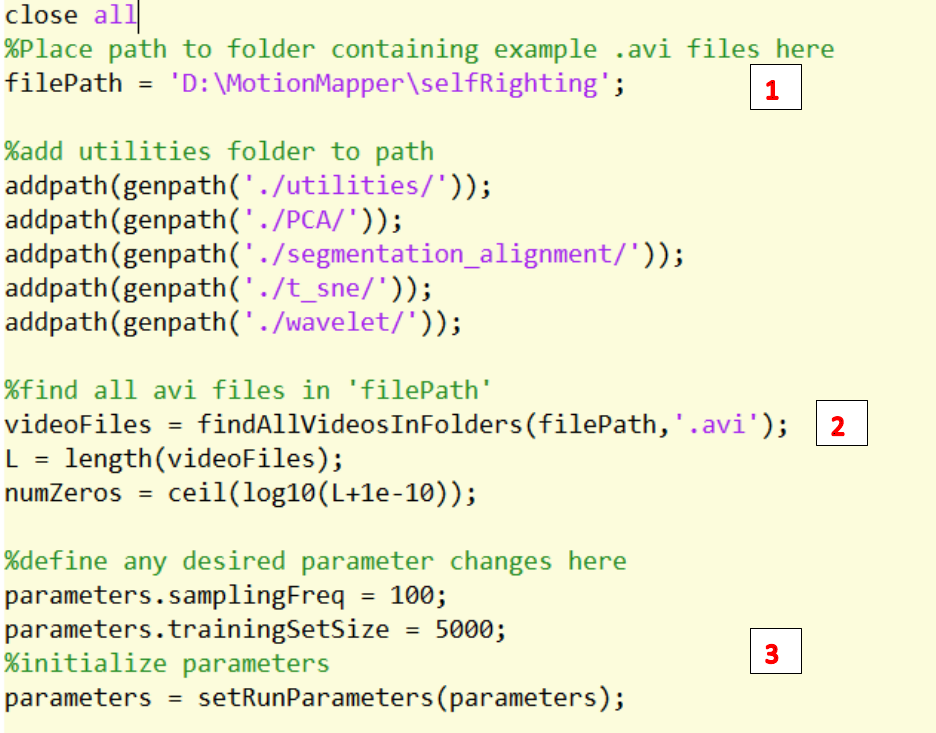
Task: Click the 'parameters.samplingFreq = 100;' line
Action: (x=226, y=595)
